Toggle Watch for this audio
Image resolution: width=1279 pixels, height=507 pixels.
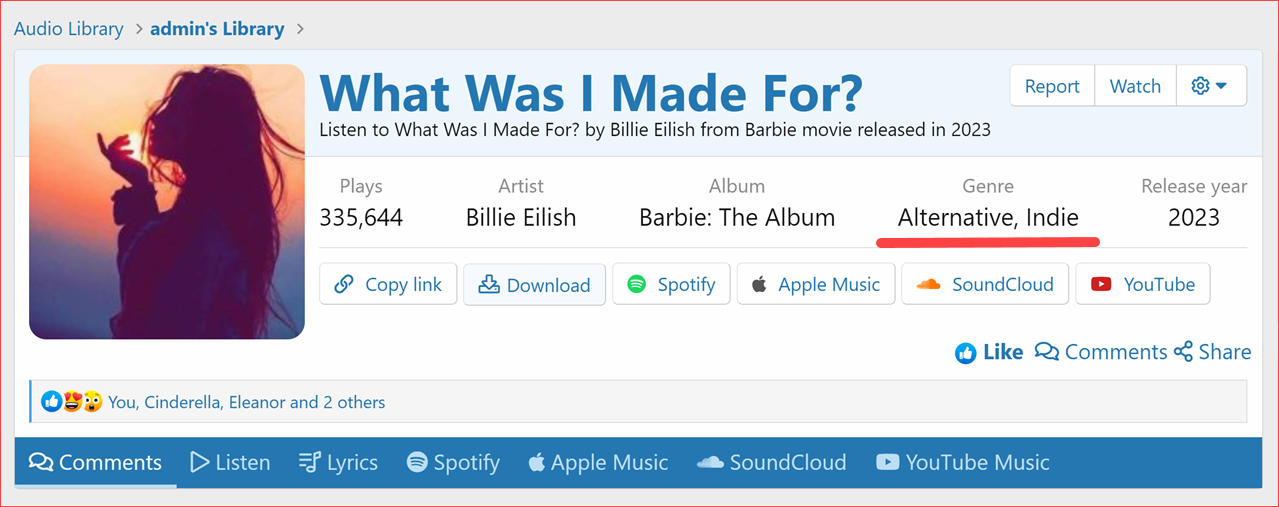coord(1135,86)
